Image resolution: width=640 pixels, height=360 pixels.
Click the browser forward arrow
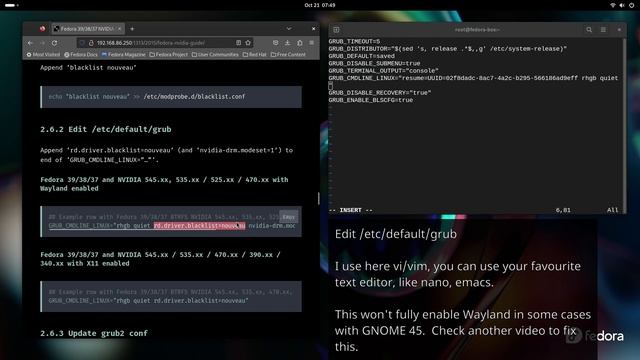click(42, 43)
